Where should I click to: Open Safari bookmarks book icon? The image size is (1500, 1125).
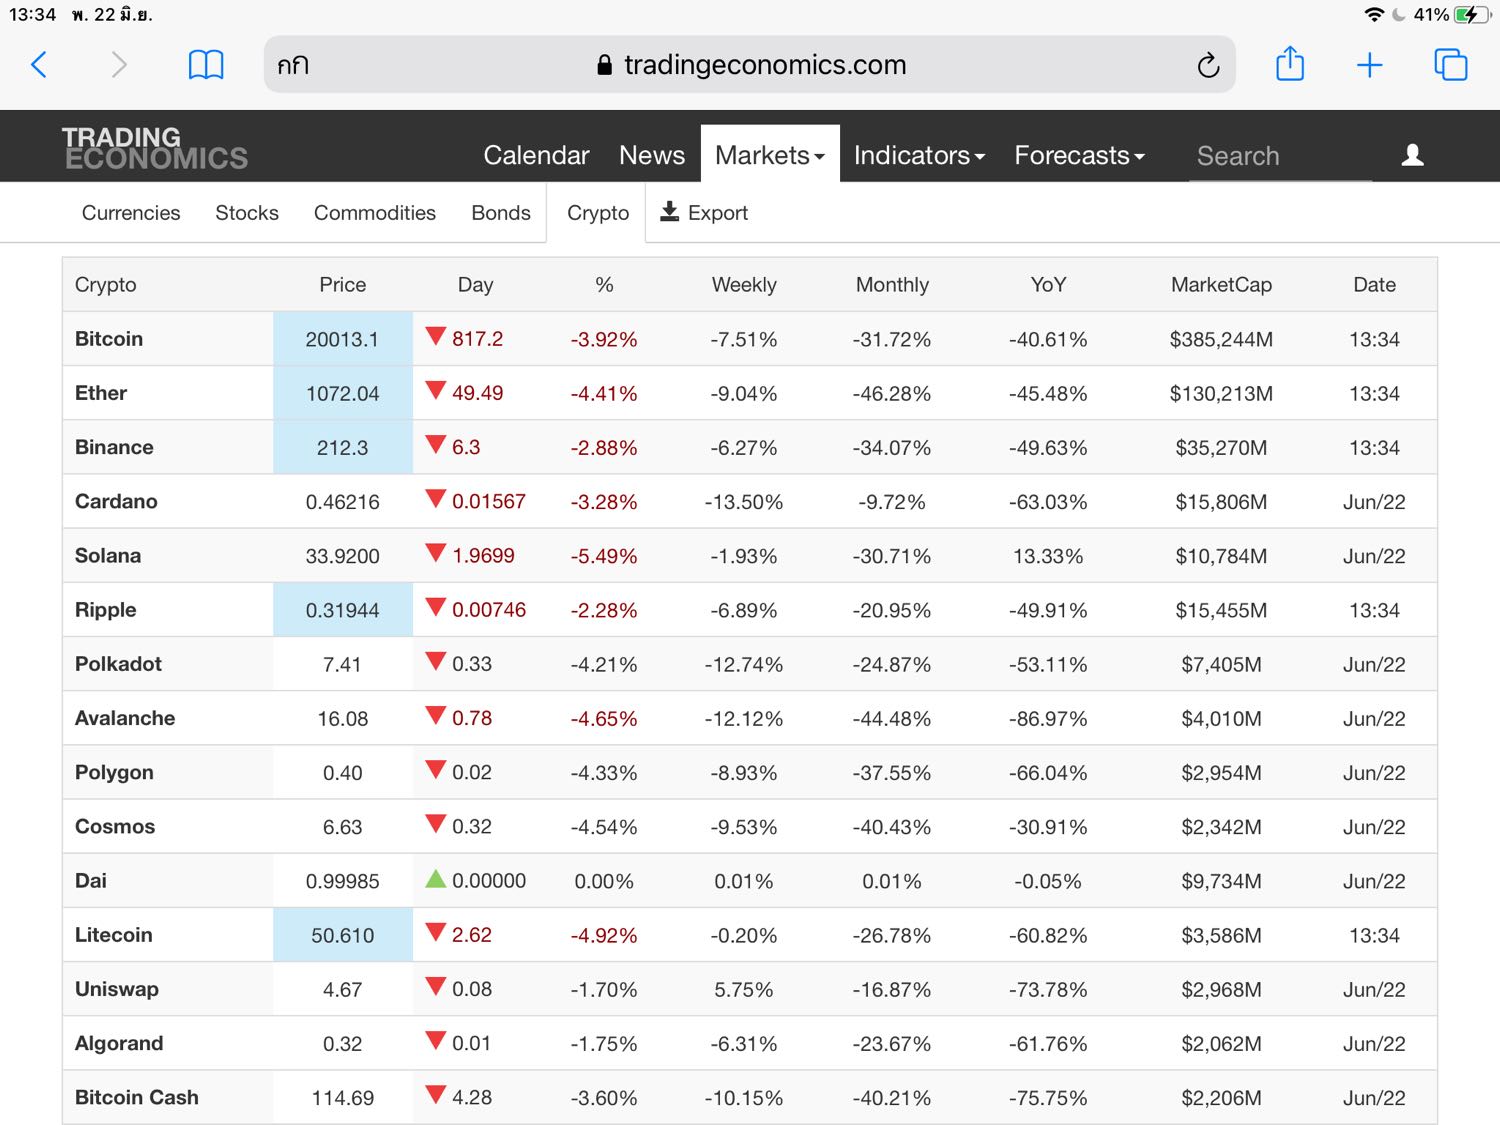pos(206,65)
